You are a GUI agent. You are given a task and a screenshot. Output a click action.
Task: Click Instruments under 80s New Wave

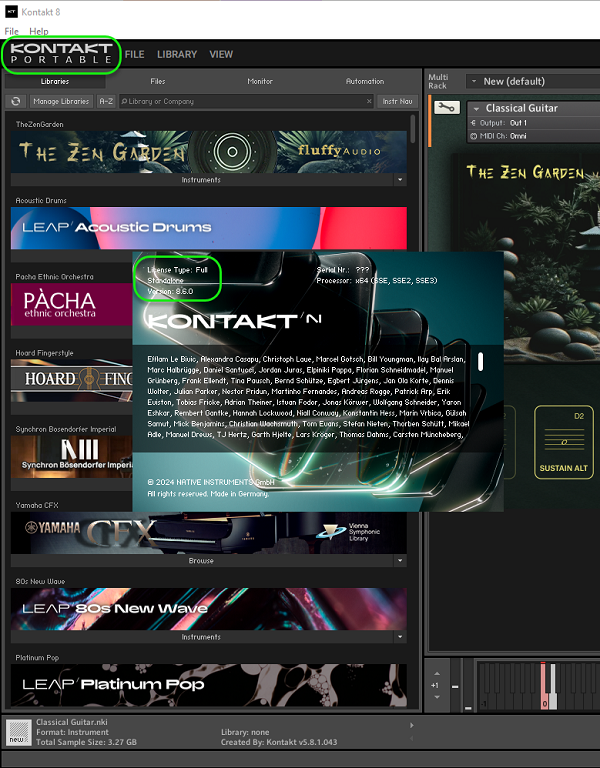201,637
